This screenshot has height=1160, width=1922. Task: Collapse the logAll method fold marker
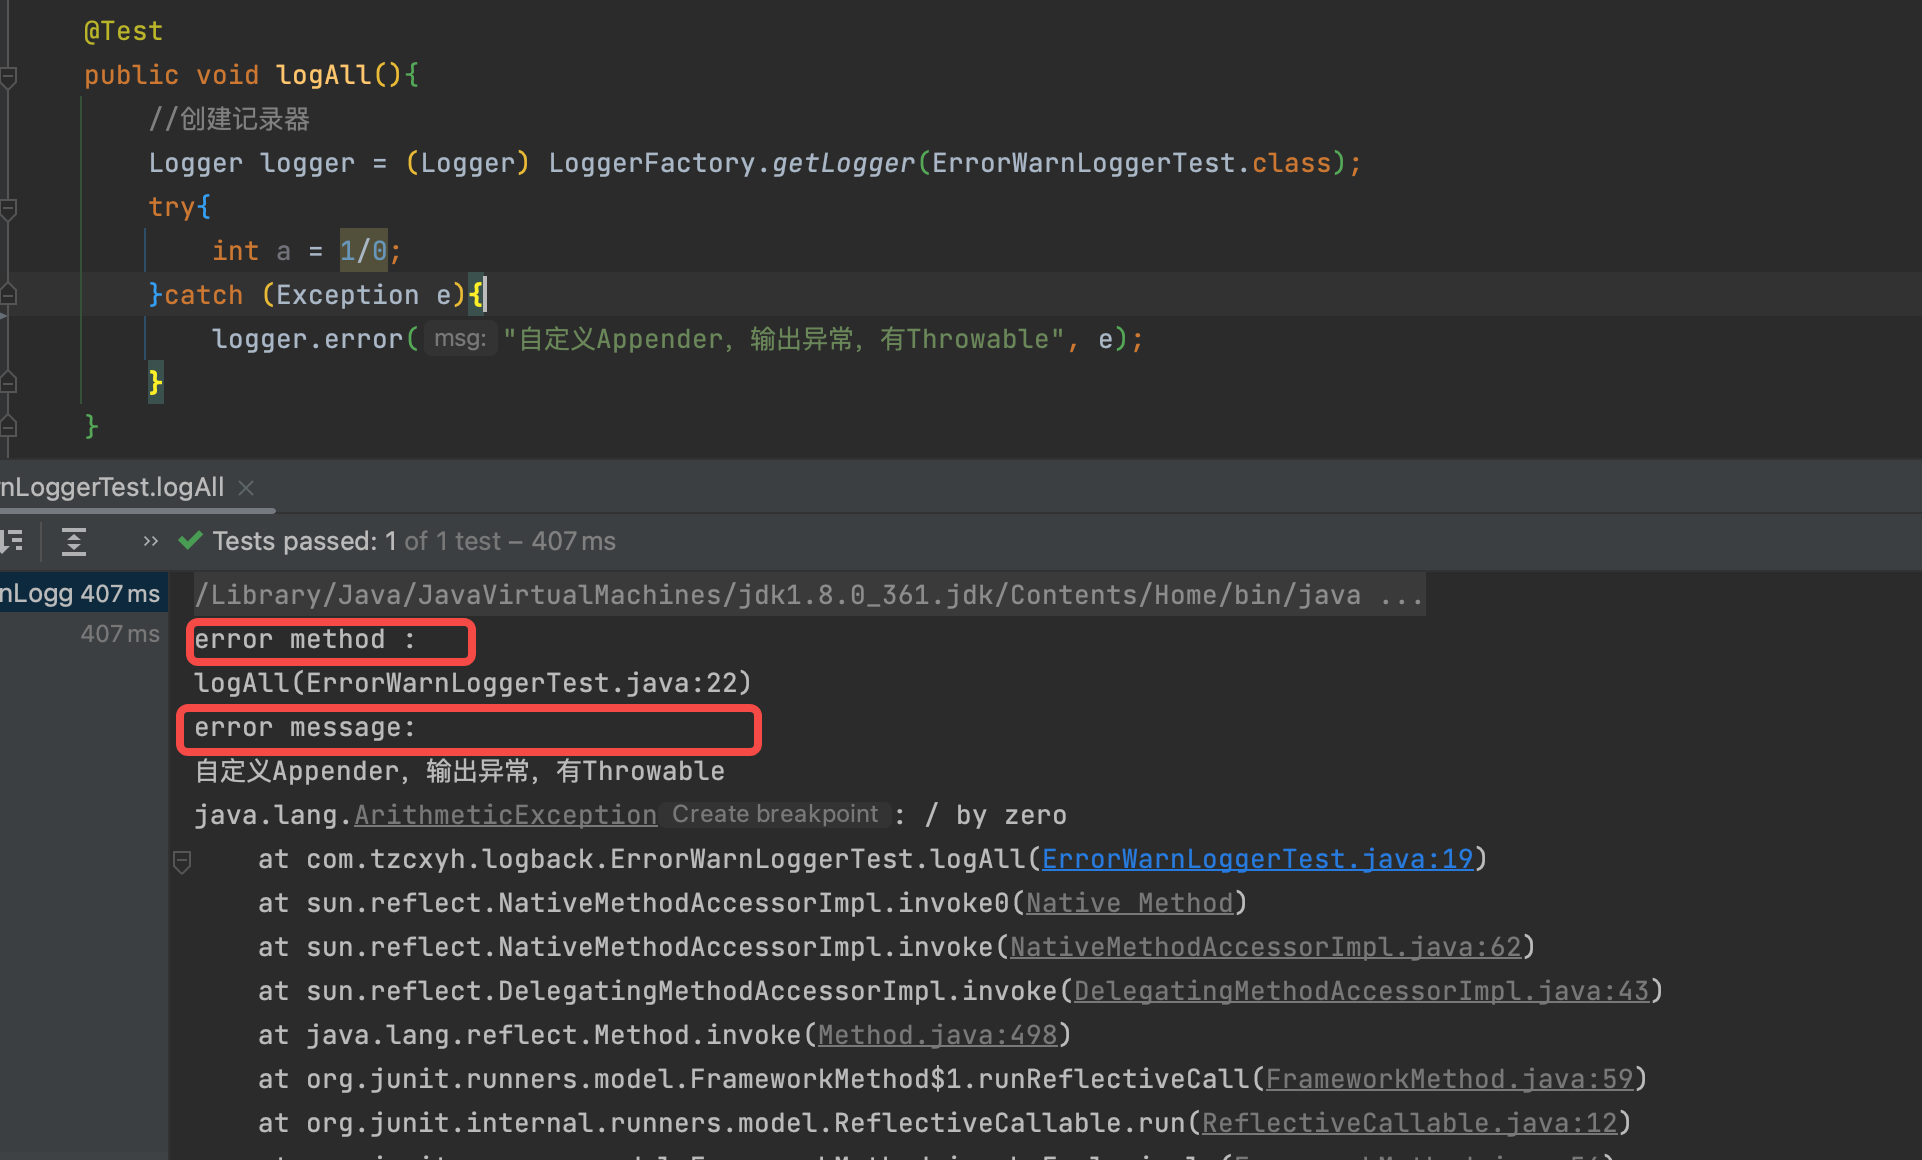9,76
